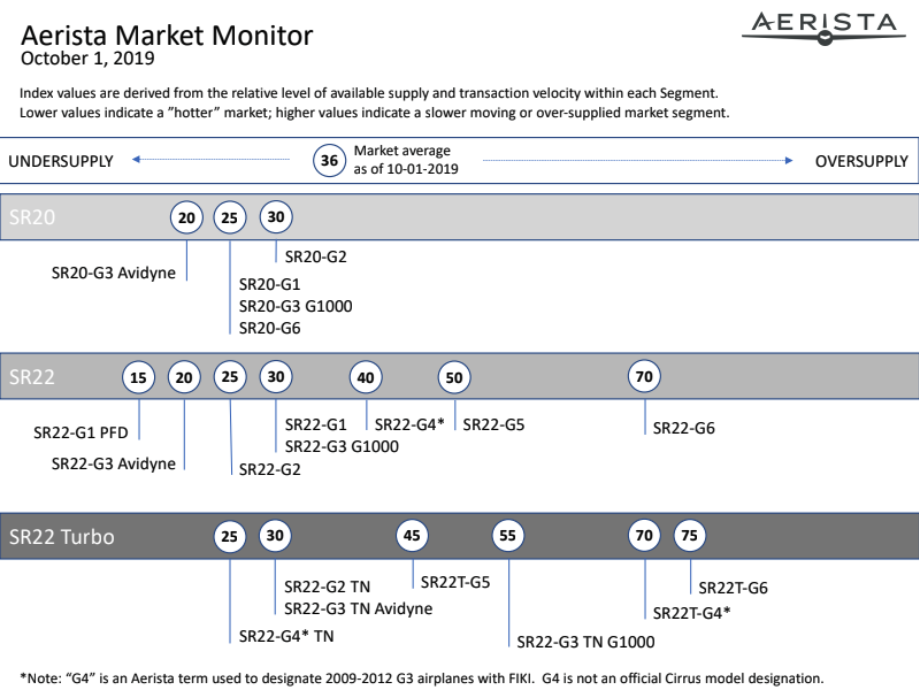Select the SR22T-G5 label
This screenshot has height=690, width=919.
tap(455, 582)
